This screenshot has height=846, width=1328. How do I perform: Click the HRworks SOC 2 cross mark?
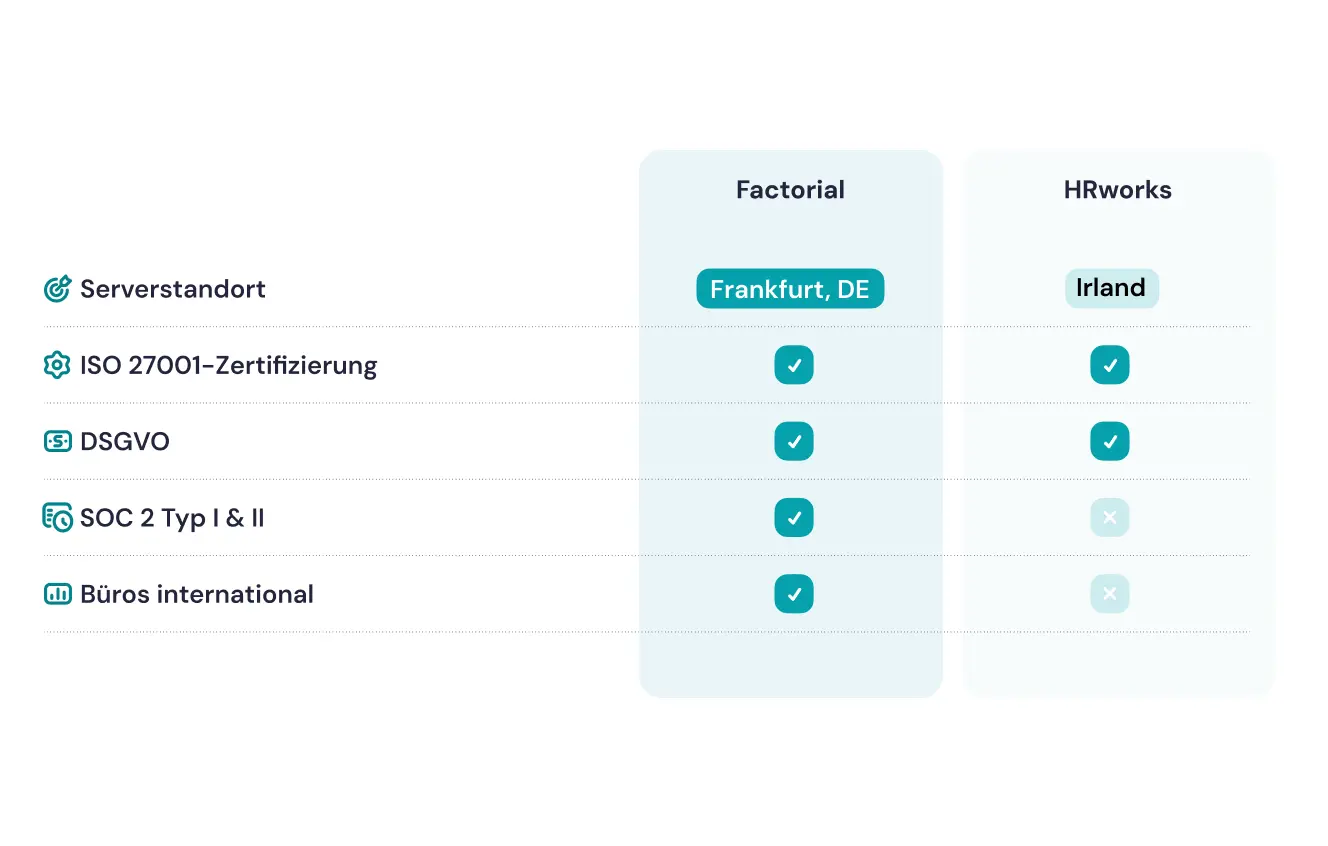1110,518
